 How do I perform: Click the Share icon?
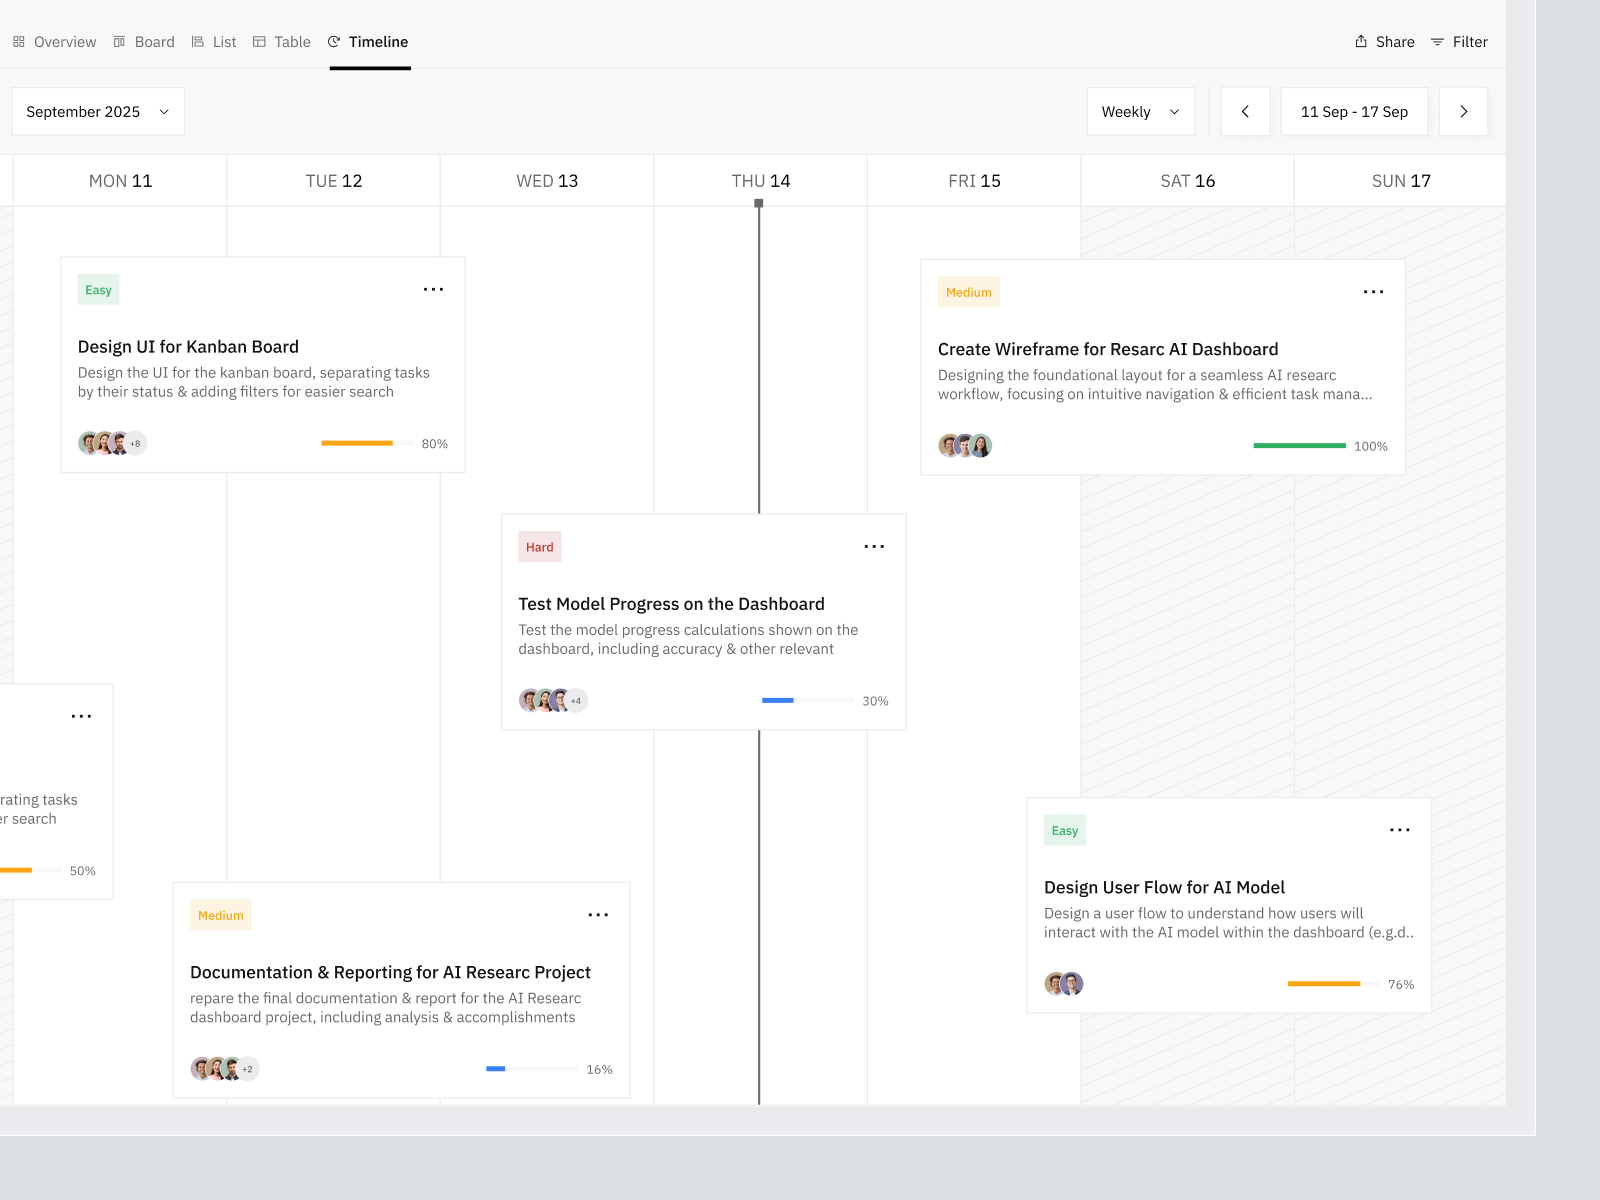click(1360, 41)
